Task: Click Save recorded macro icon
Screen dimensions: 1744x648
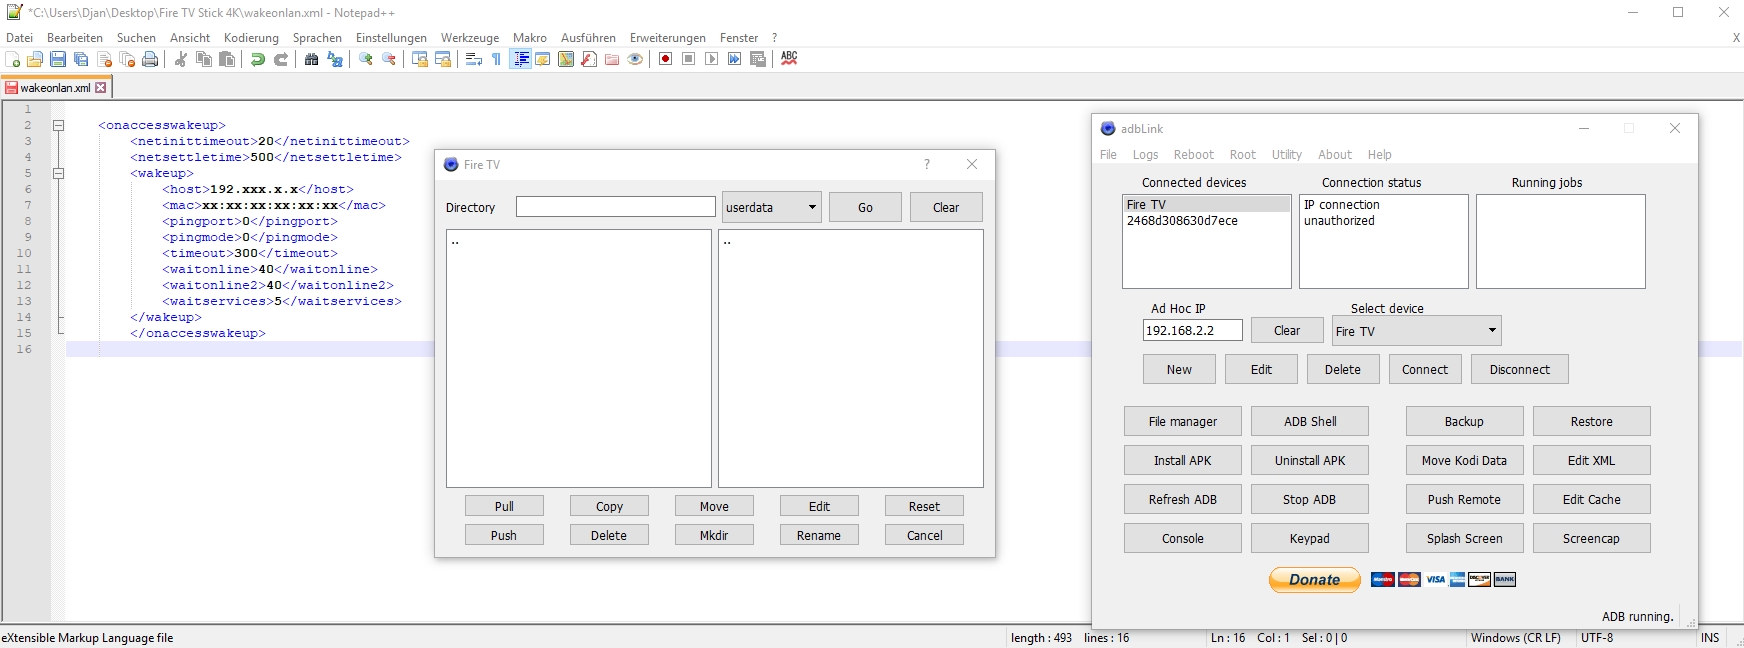Action: (x=758, y=59)
